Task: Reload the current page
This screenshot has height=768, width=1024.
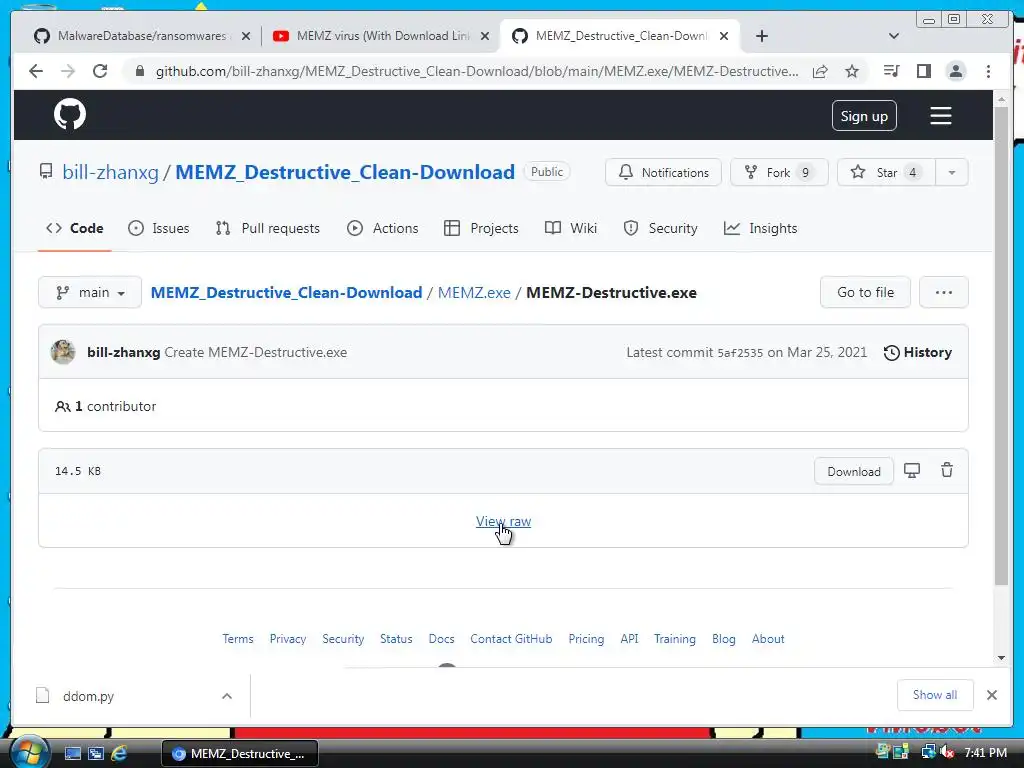Action: (x=100, y=71)
